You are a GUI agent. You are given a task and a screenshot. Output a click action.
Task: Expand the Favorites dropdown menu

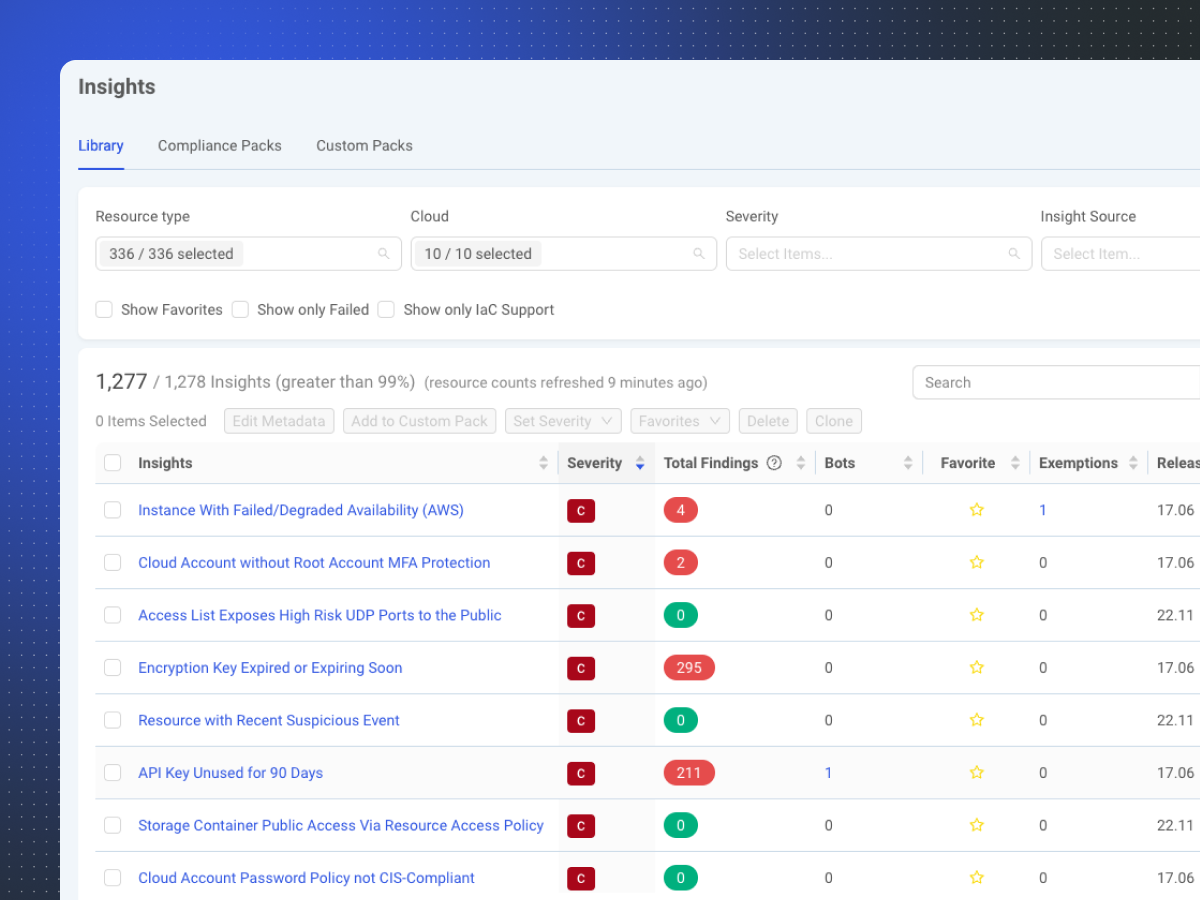point(680,421)
